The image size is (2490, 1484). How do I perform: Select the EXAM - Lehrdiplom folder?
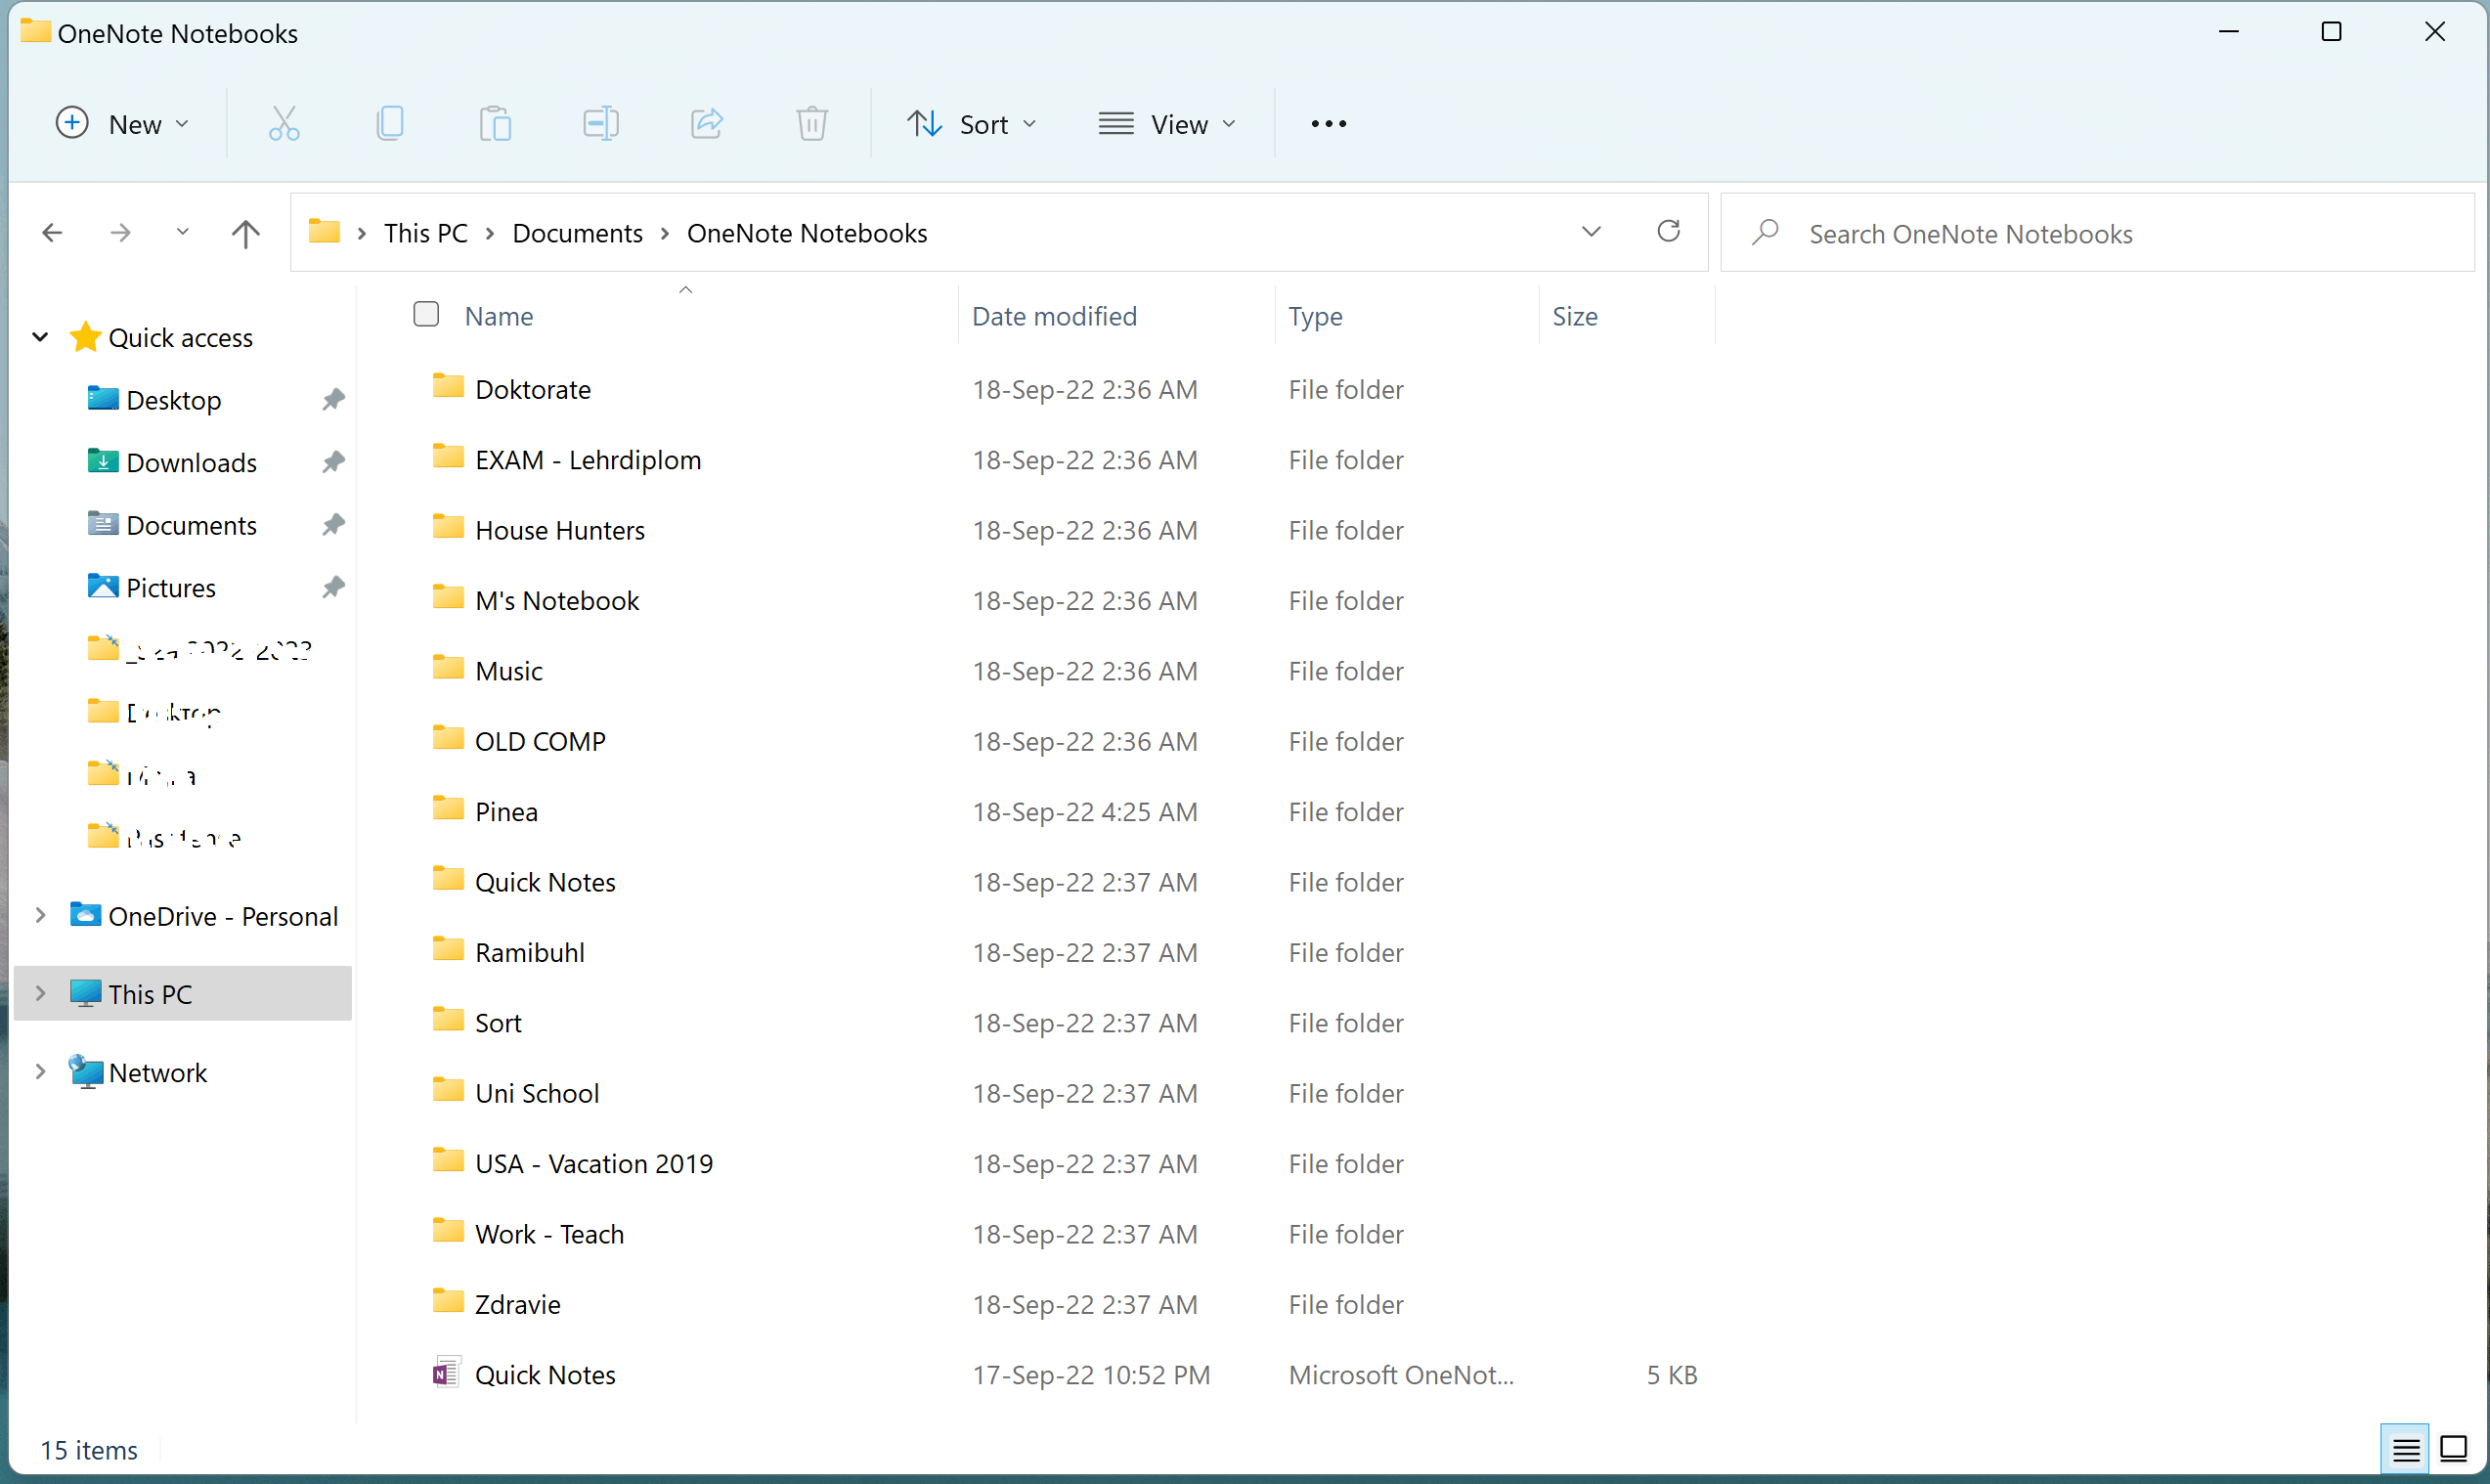coord(588,460)
